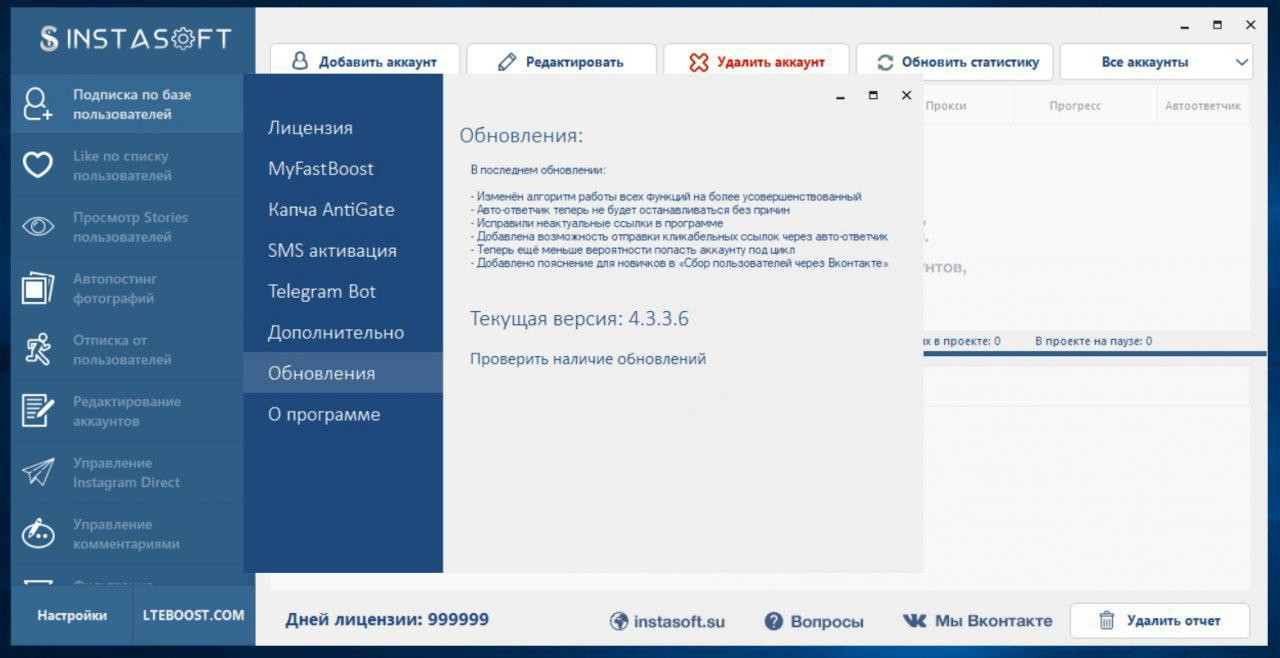Screen dimensions: 1280x658
Task: Click the running man icon for Отписка
Action: tap(38, 350)
